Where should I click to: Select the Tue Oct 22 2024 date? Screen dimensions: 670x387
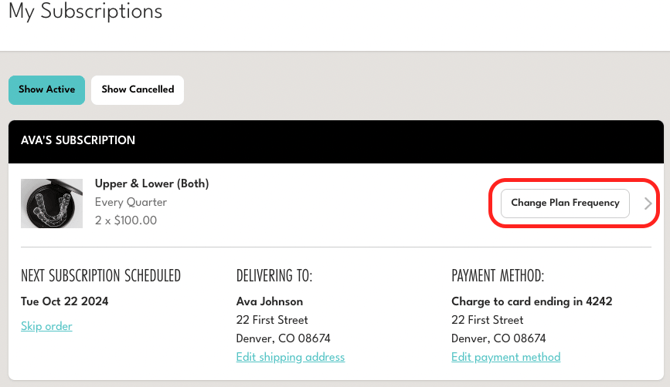click(65, 302)
